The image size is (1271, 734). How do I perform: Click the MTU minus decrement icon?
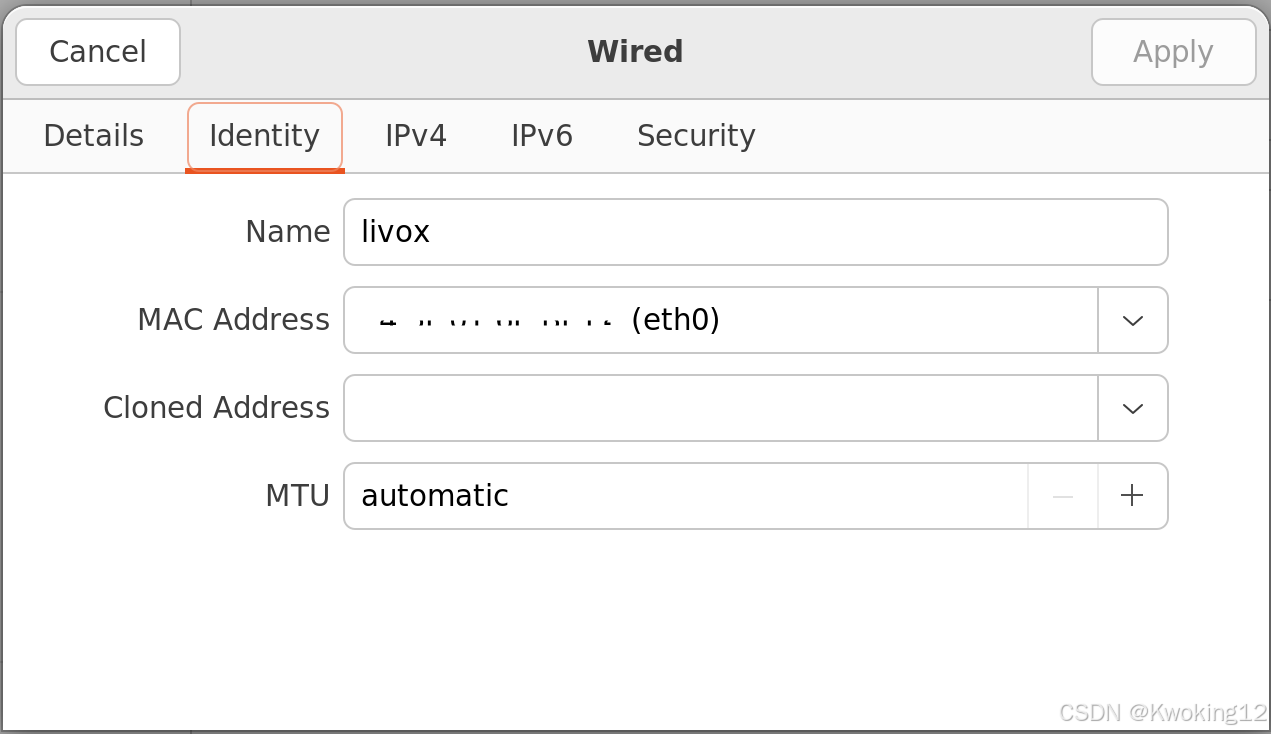point(1063,496)
